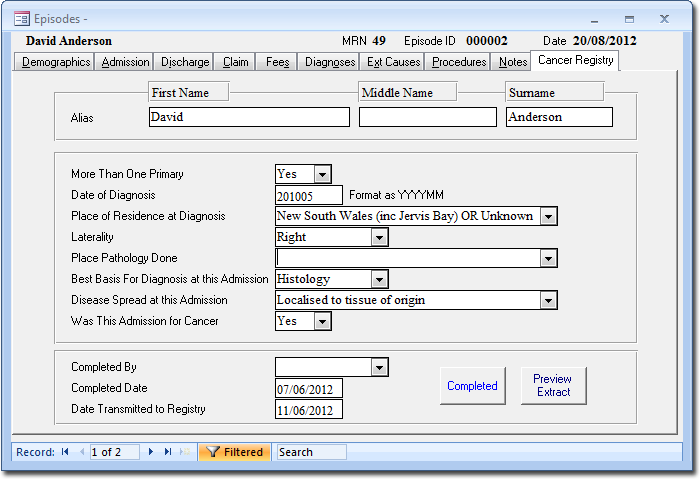
Task: Open the Procedures tab
Action: point(459,62)
